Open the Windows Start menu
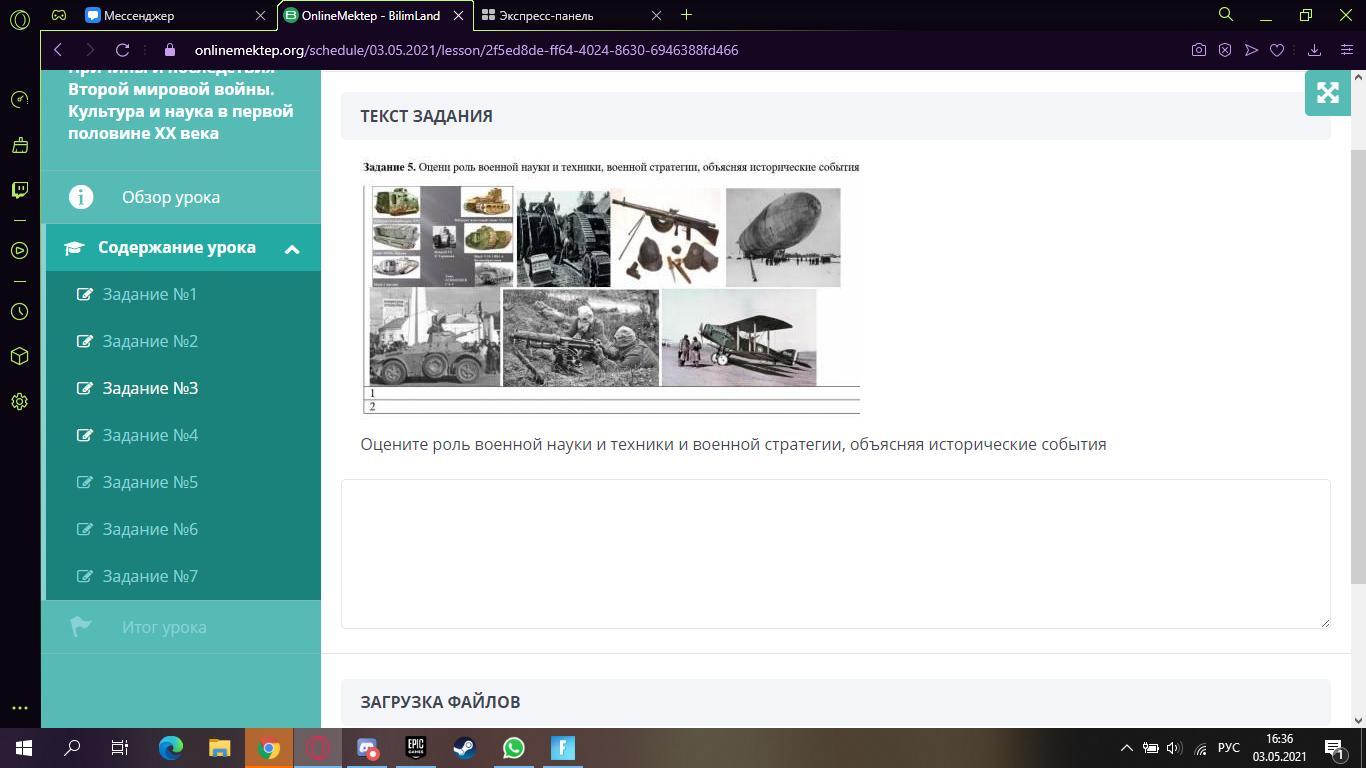 24,748
